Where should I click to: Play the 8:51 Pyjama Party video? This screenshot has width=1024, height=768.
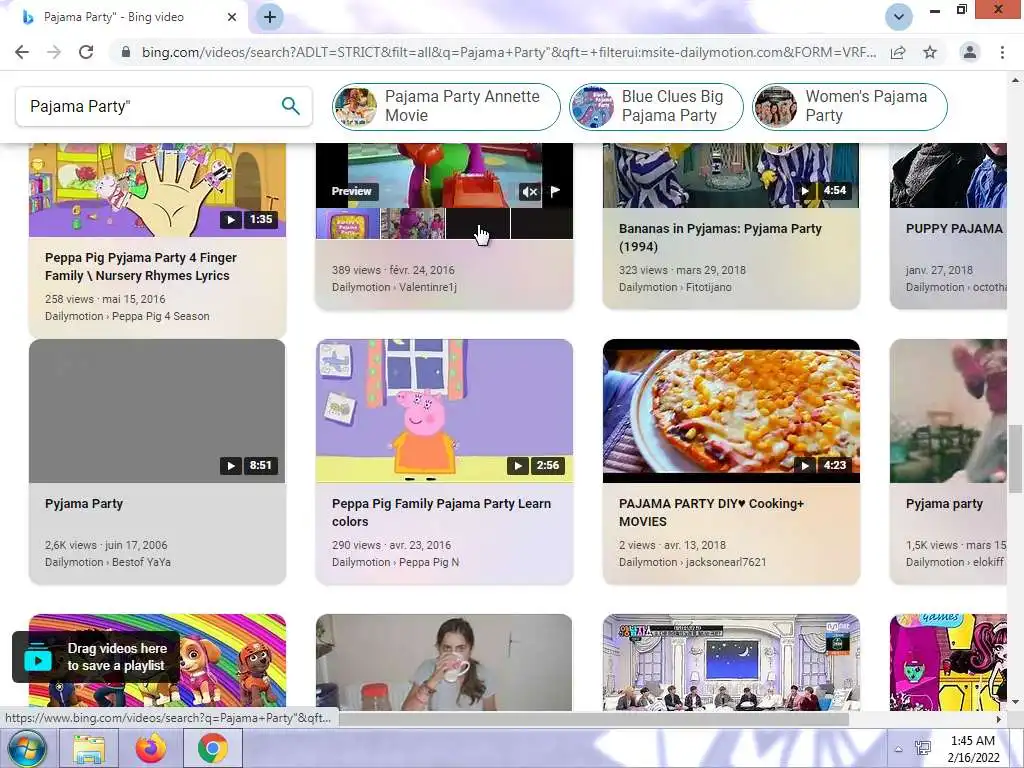(x=230, y=466)
